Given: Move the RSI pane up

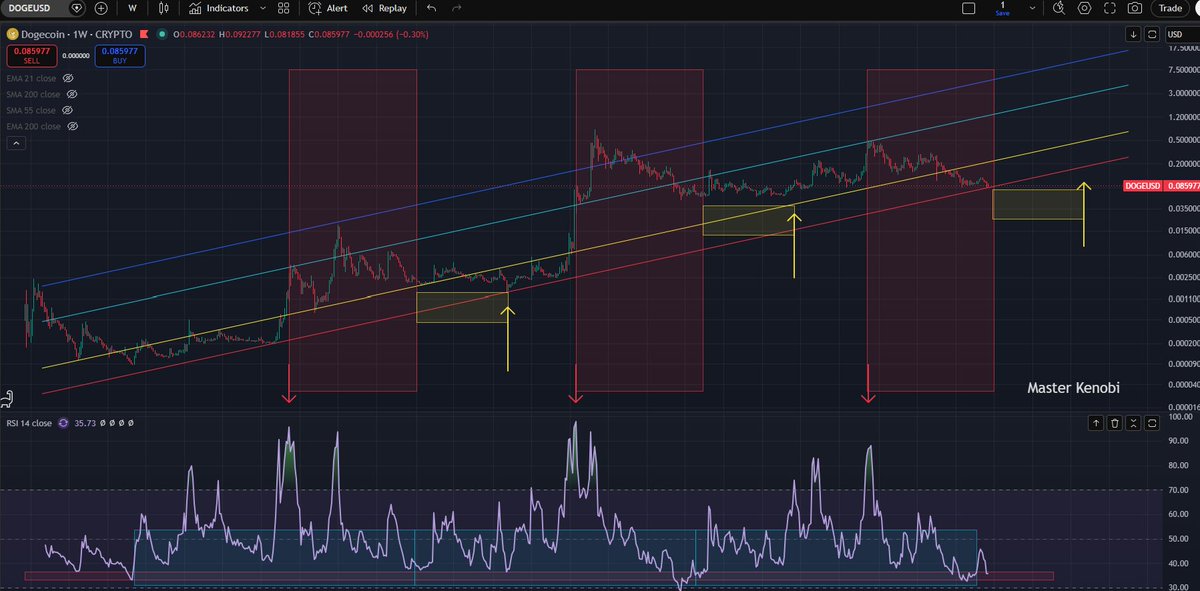Looking at the screenshot, I should tap(1097, 423).
